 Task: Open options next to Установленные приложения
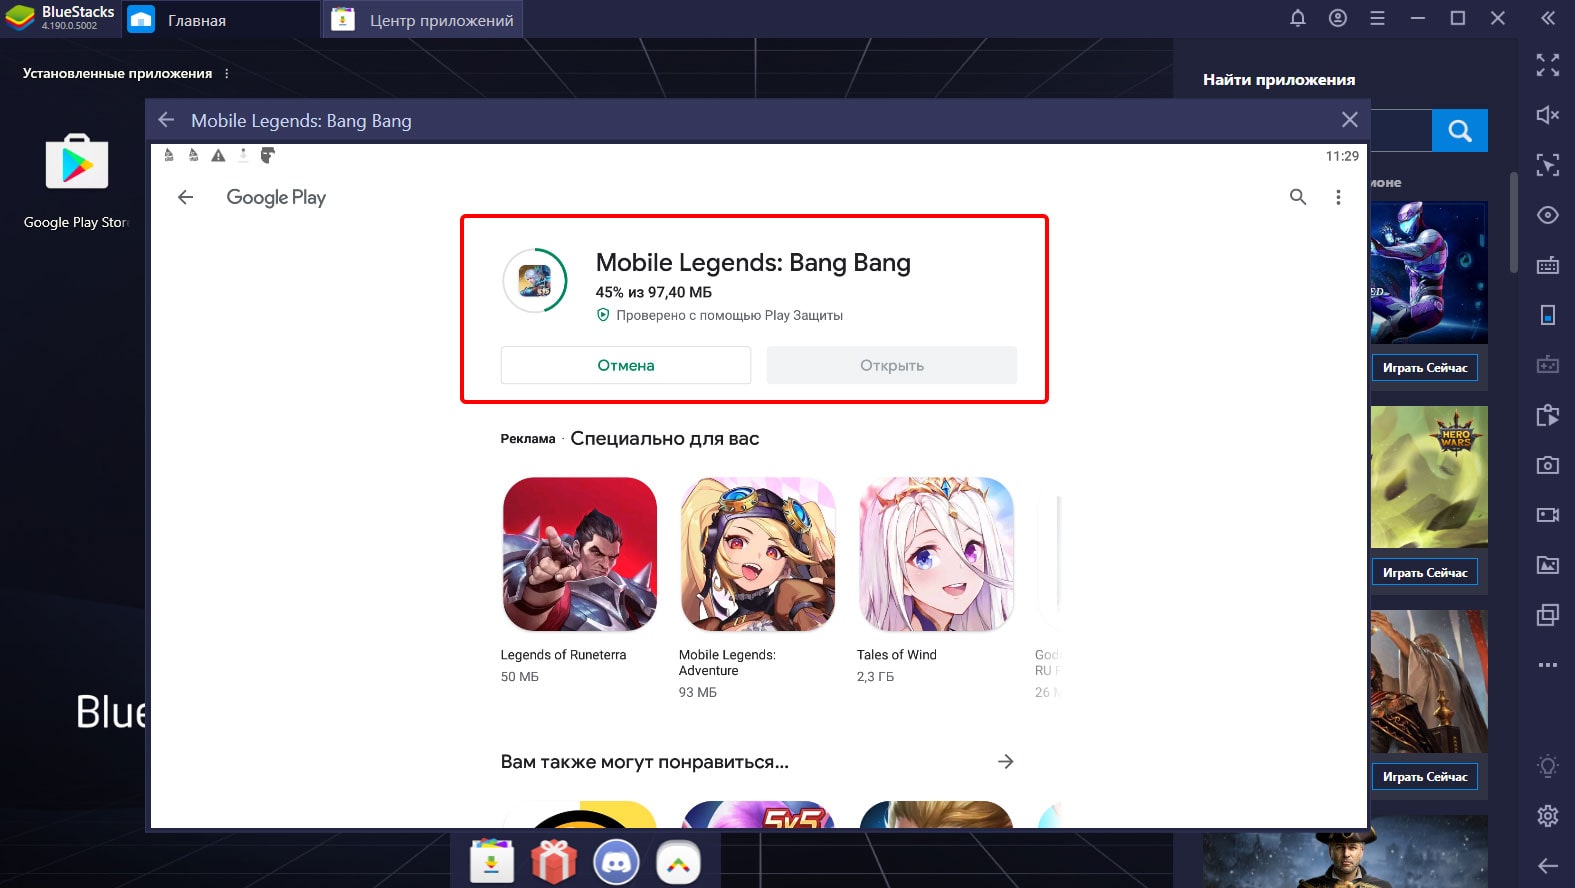[227, 74]
